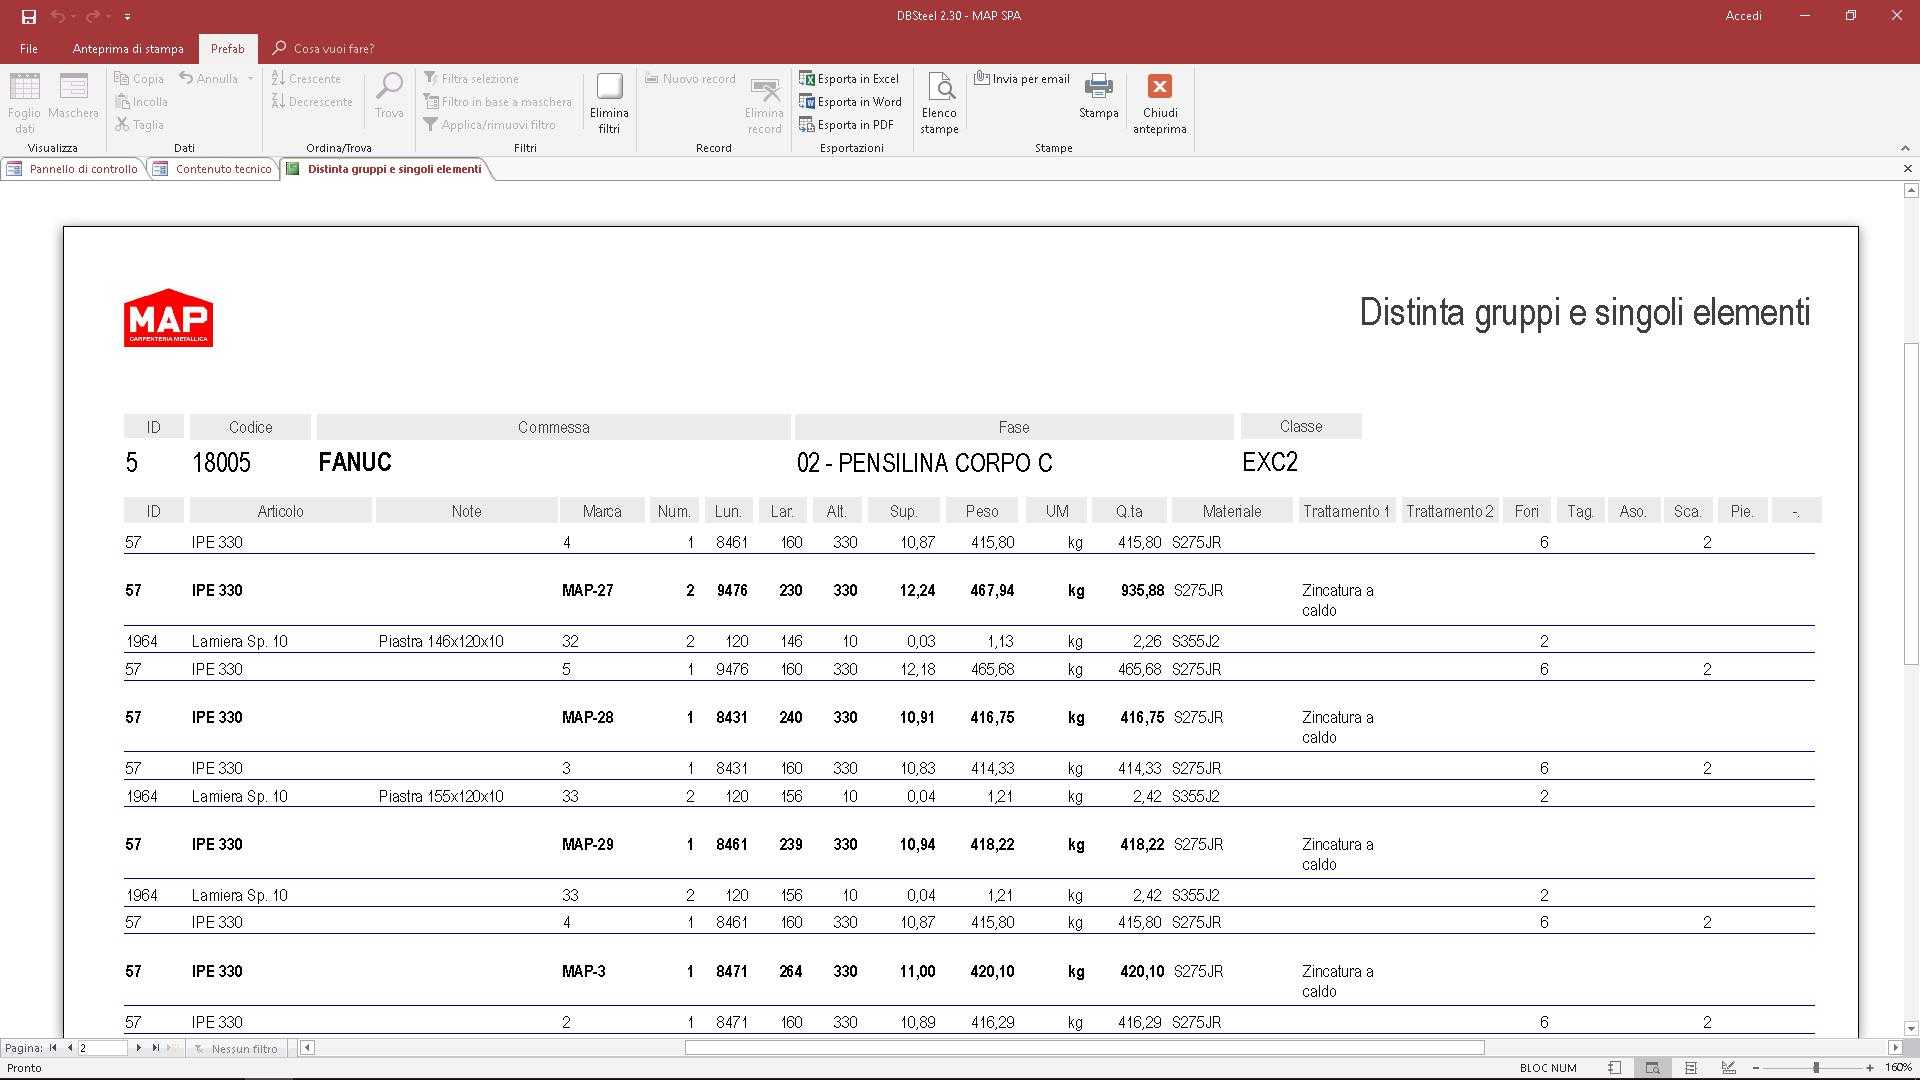Screen dimensions: 1920x1080
Task: Go to last page in page navigator
Action: pos(155,1048)
